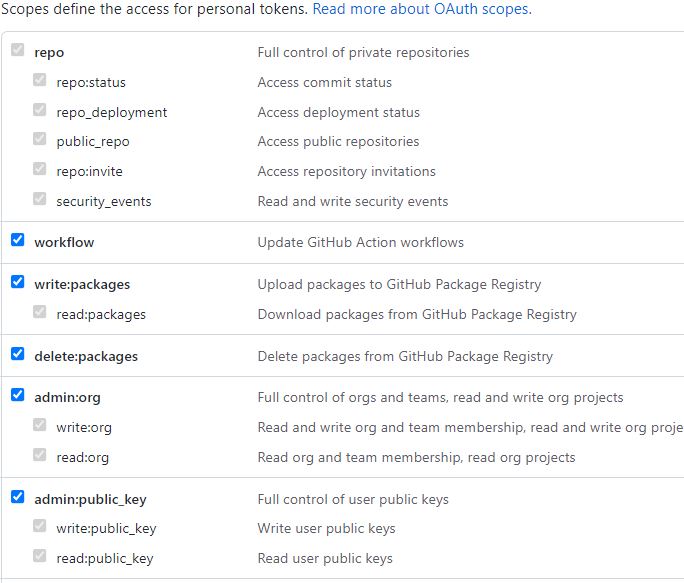684x583 pixels.
Task: Toggle the read:packages checkbox
Action: (x=40, y=312)
